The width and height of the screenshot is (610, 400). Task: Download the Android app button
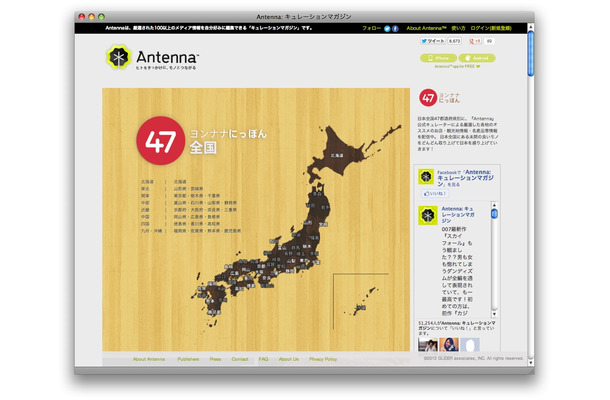tap(477, 58)
